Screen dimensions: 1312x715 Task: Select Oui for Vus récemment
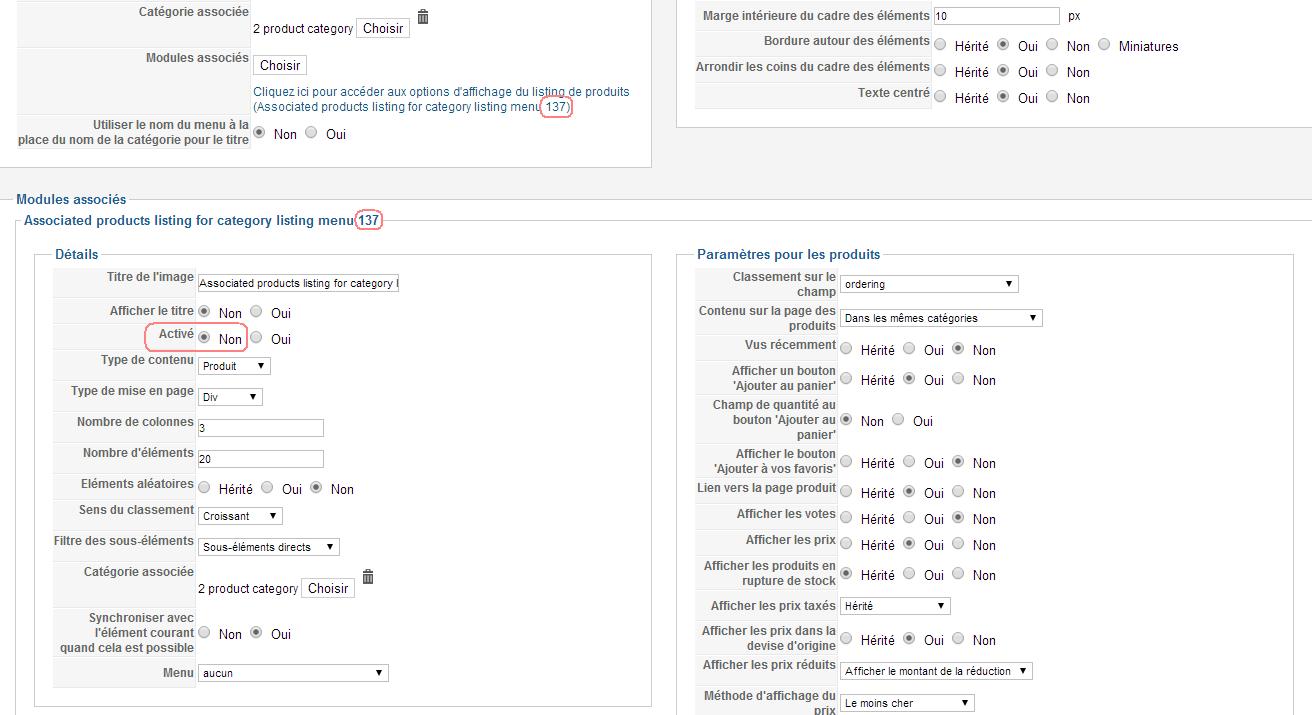pos(909,348)
